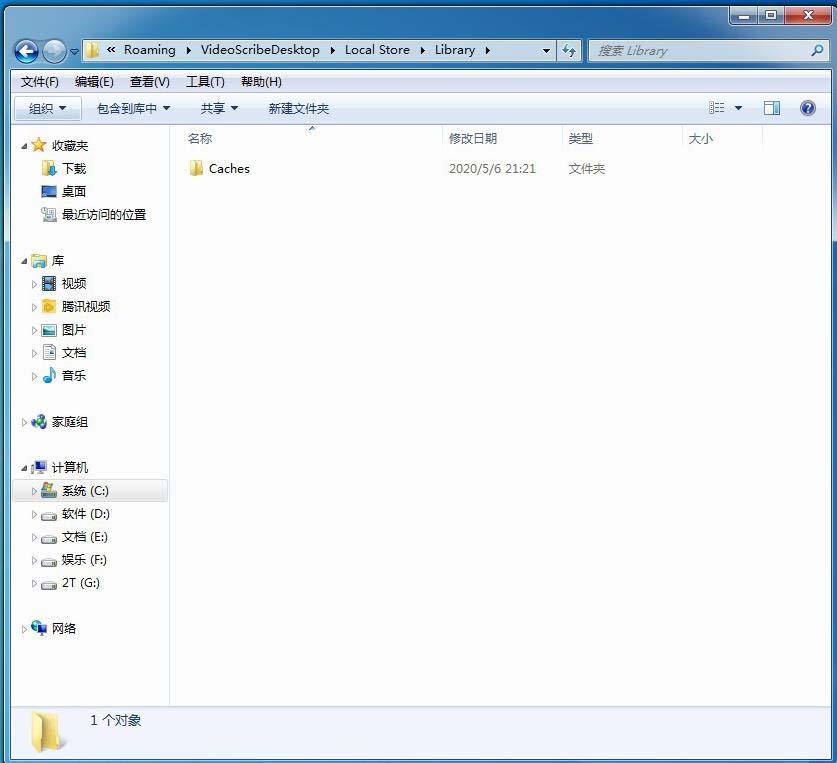The height and width of the screenshot is (763, 837).
Task: Click the 视频 film icon
Action: pos(49,284)
